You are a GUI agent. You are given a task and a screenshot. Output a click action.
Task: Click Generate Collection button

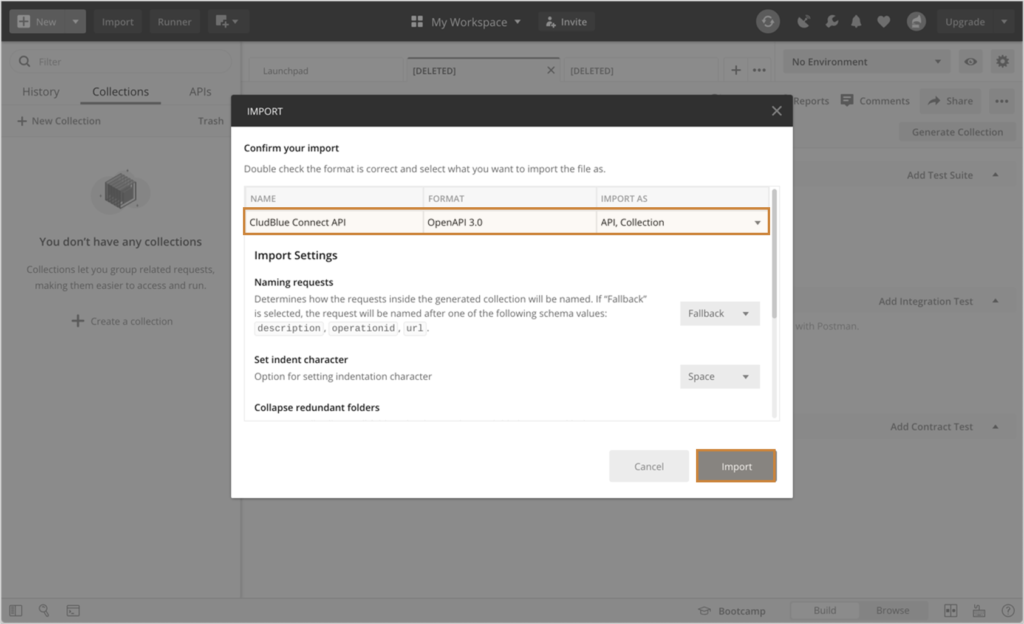click(957, 132)
